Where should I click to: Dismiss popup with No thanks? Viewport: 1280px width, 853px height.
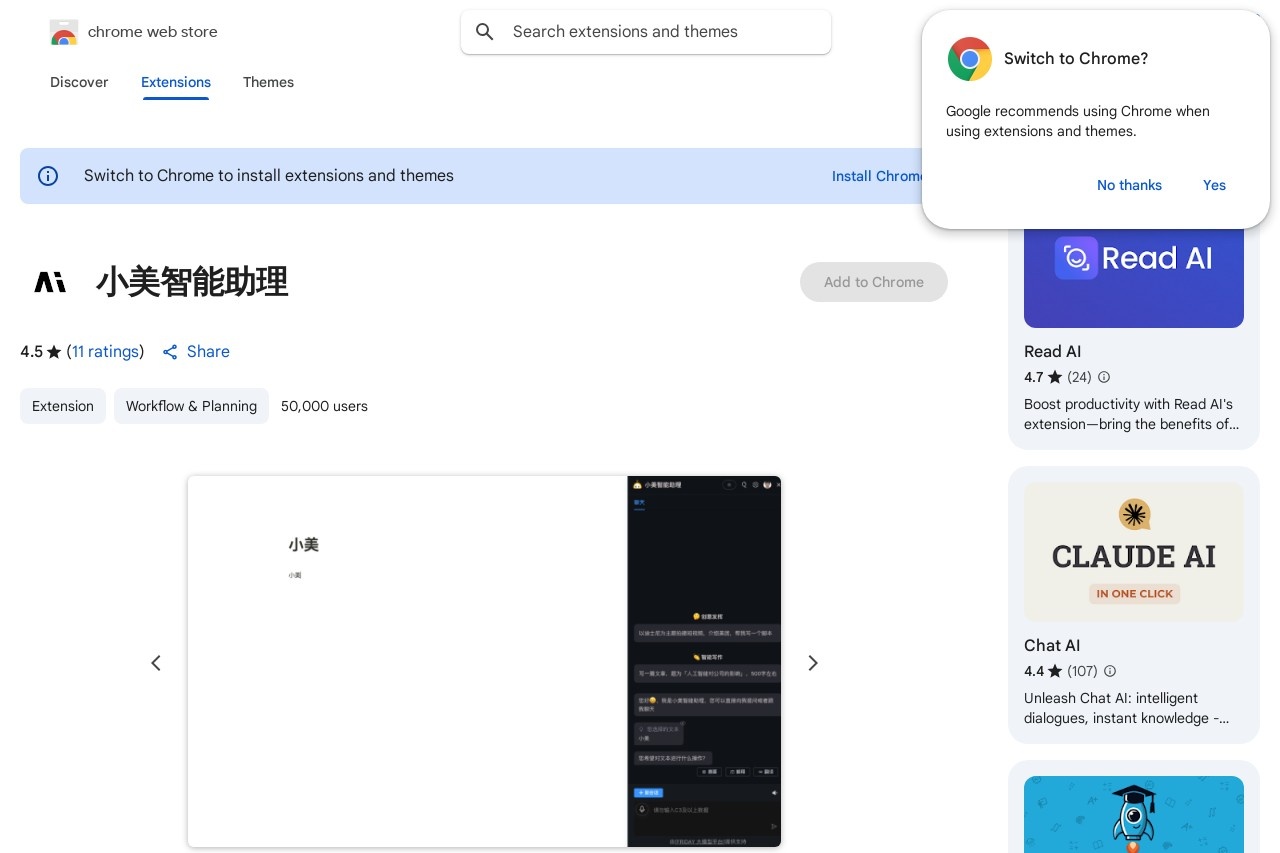[1129, 185]
